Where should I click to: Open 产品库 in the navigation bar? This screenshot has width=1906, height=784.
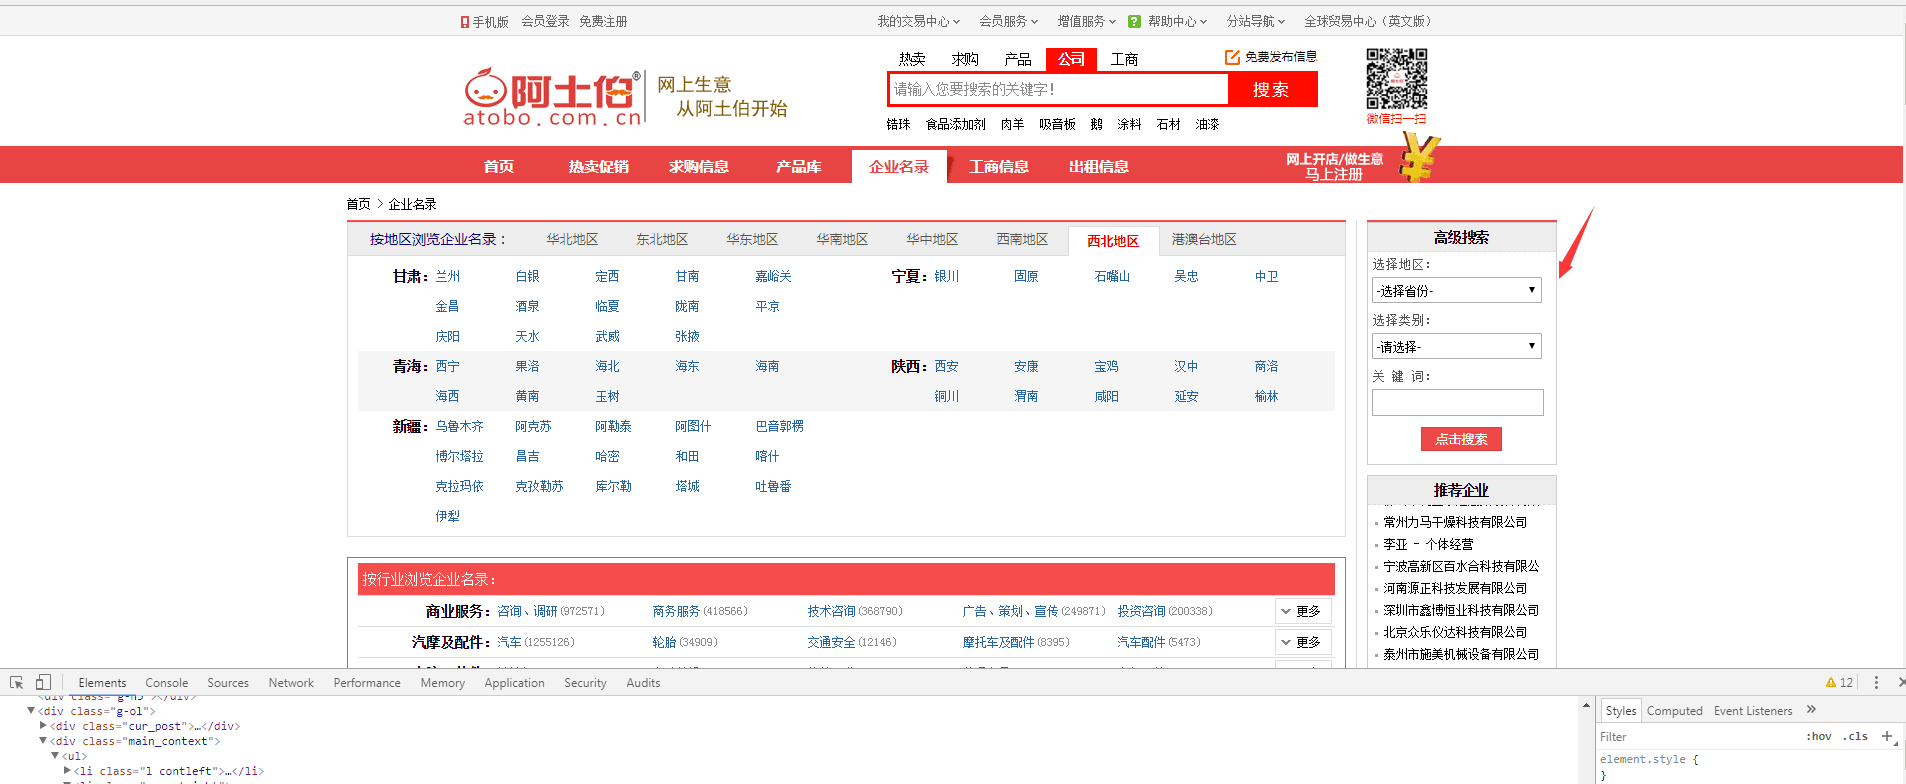coord(799,166)
